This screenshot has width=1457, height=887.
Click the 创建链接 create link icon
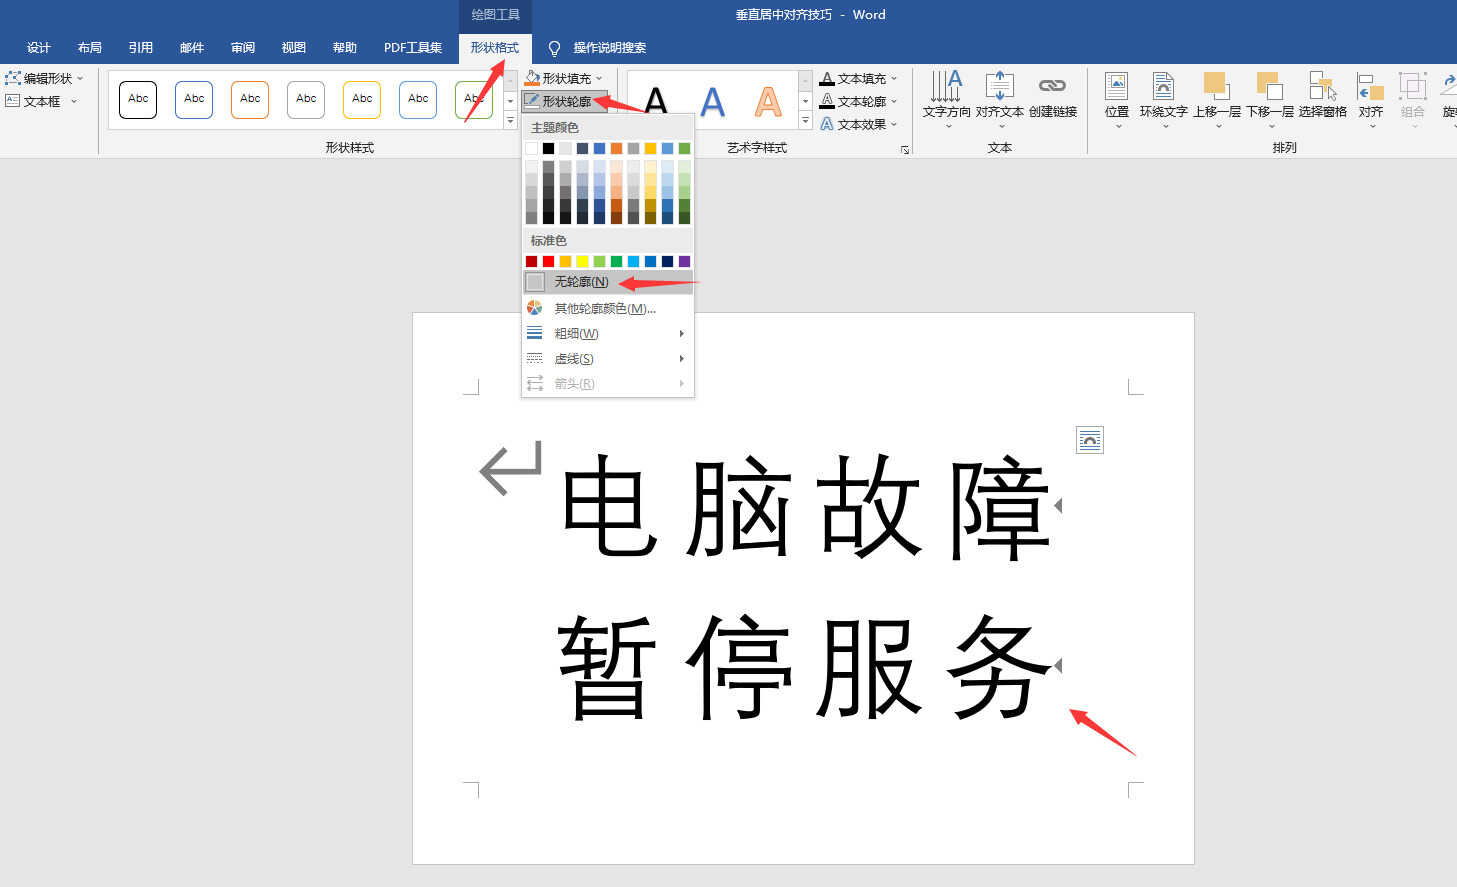coord(1052,86)
